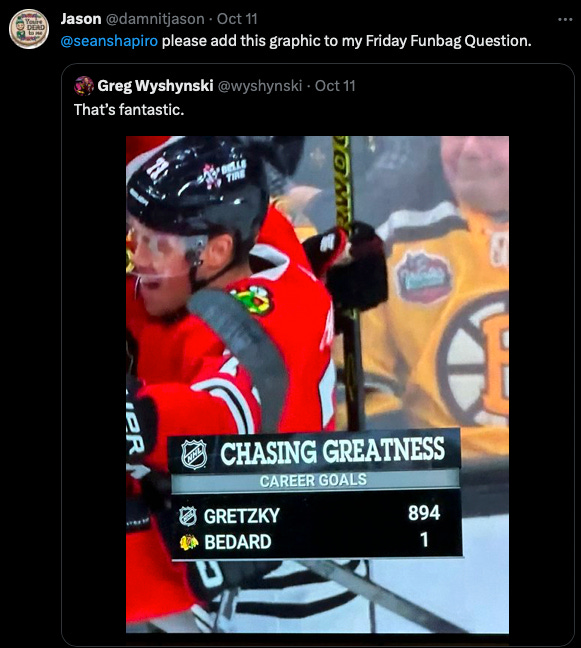The height and width of the screenshot is (648, 581).
Task: Click the NHL logo next to Gretzky
Action: pos(188,516)
